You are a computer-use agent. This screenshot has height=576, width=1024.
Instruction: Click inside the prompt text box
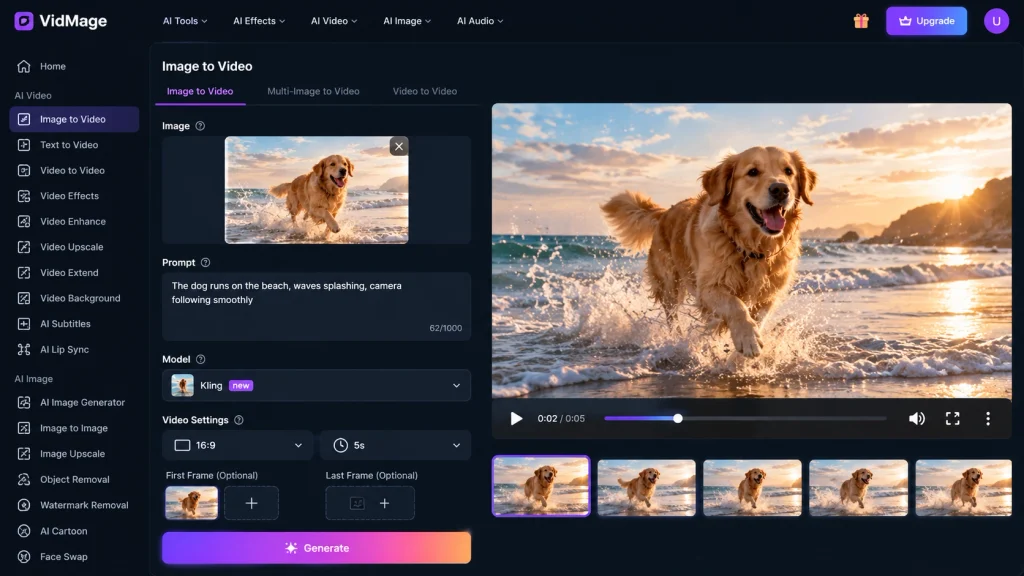tap(316, 306)
